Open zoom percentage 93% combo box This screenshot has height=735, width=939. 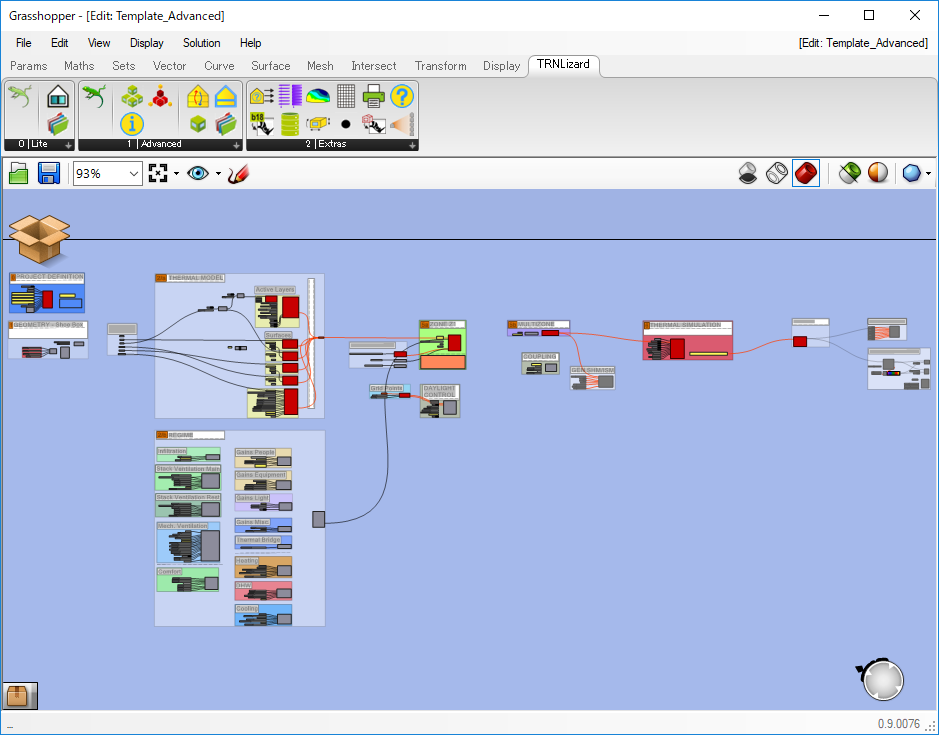click(x=108, y=174)
